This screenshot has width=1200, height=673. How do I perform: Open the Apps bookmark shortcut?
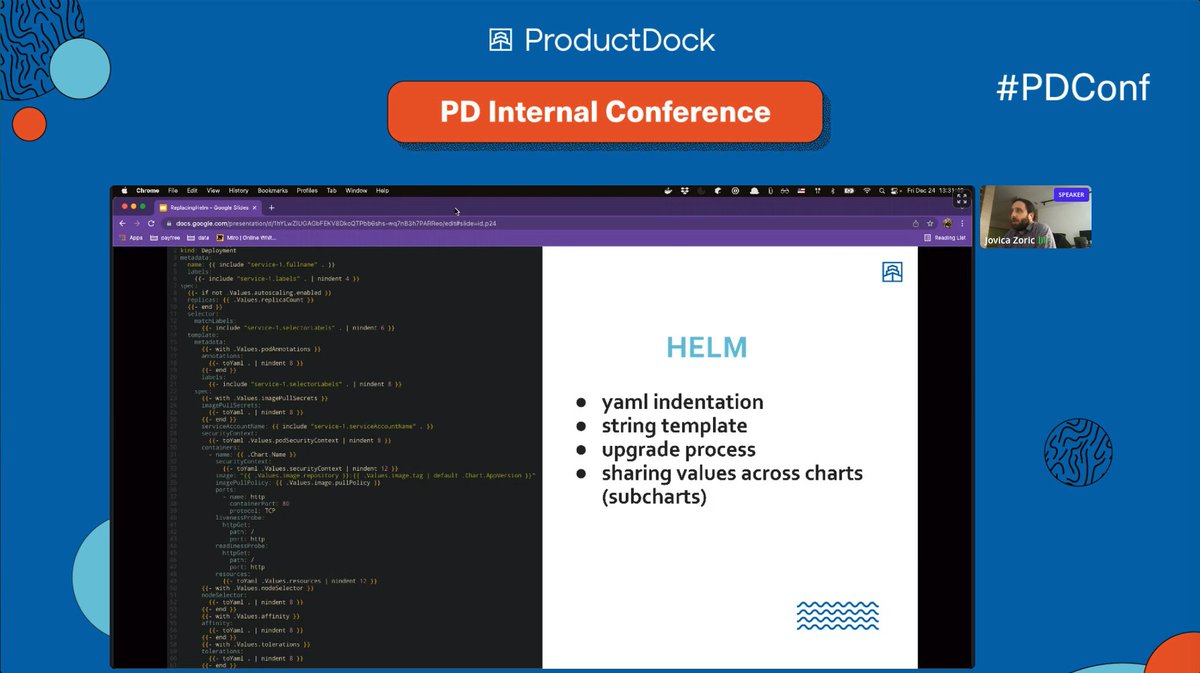point(131,238)
